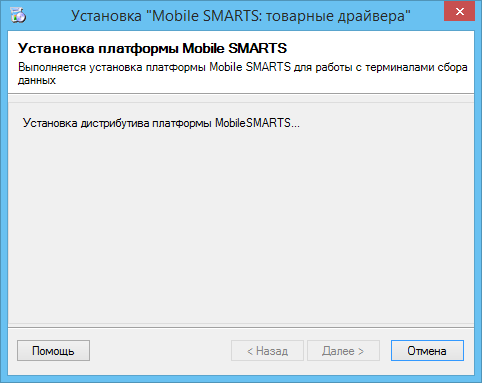Screen dimensions: 482x383
Task: Cancel installation with the Отмена button
Action: pos(427,350)
